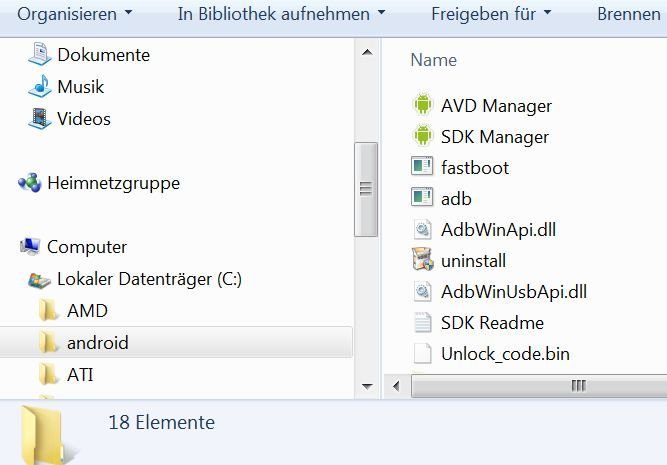Open the Organisieren dropdown menu
This screenshot has height=465, width=667.
[75, 14]
